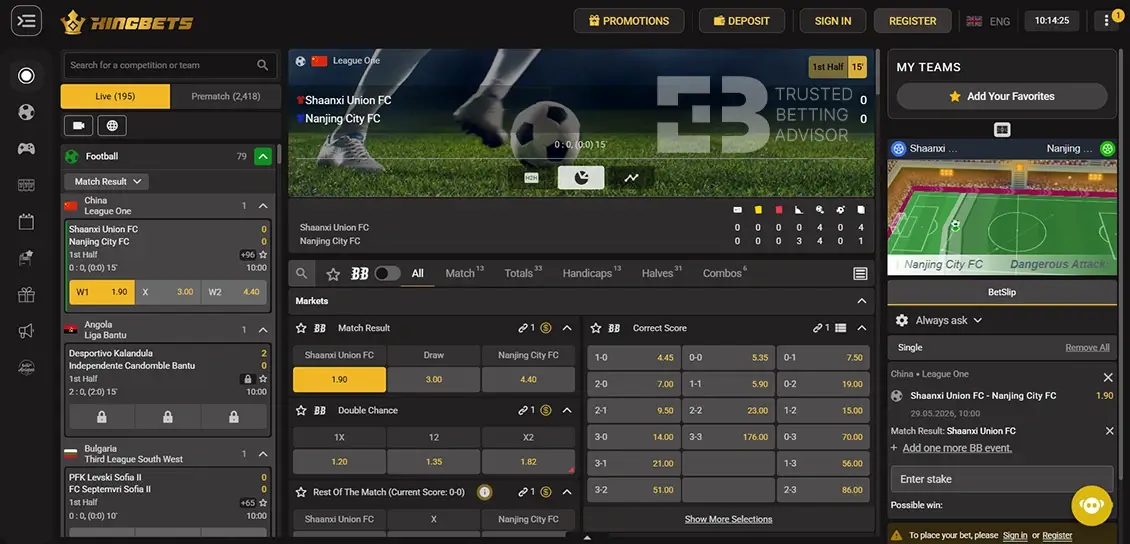This screenshot has width=1130, height=544.
Task: Click the Deposit button
Action: click(742, 21)
